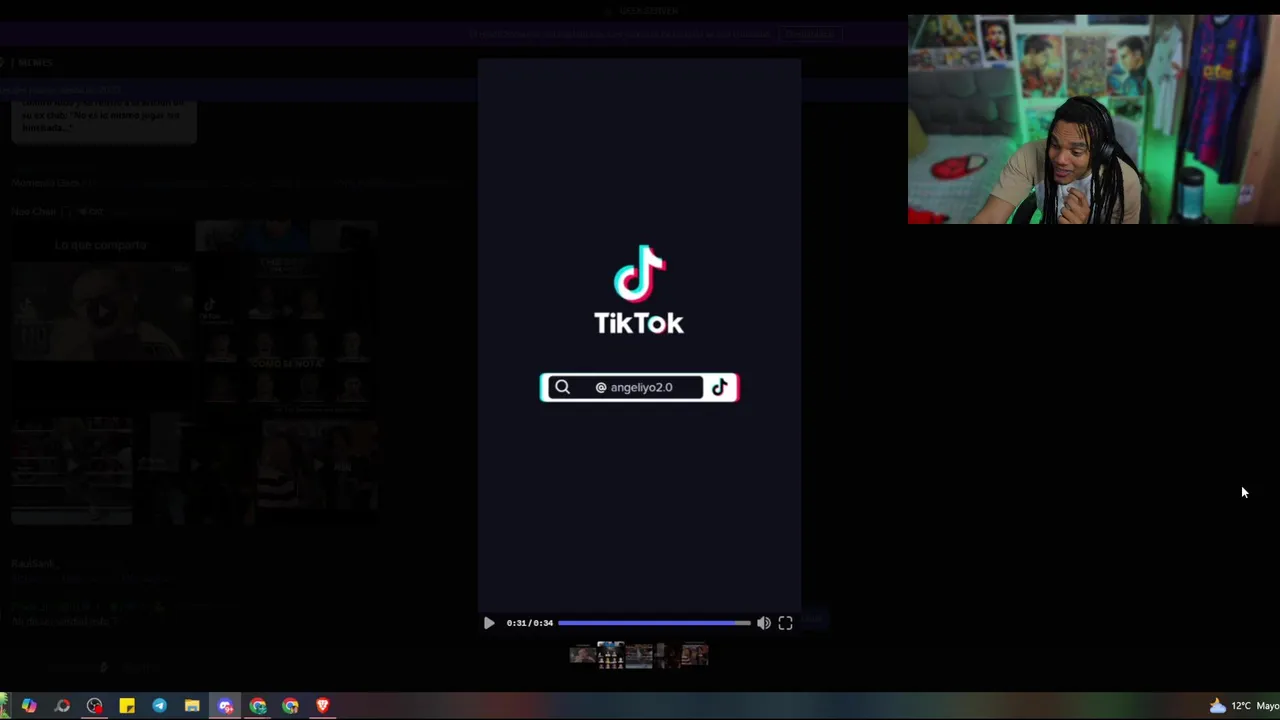Click the 0:31 / 0:34 time readout

(530, 623)
